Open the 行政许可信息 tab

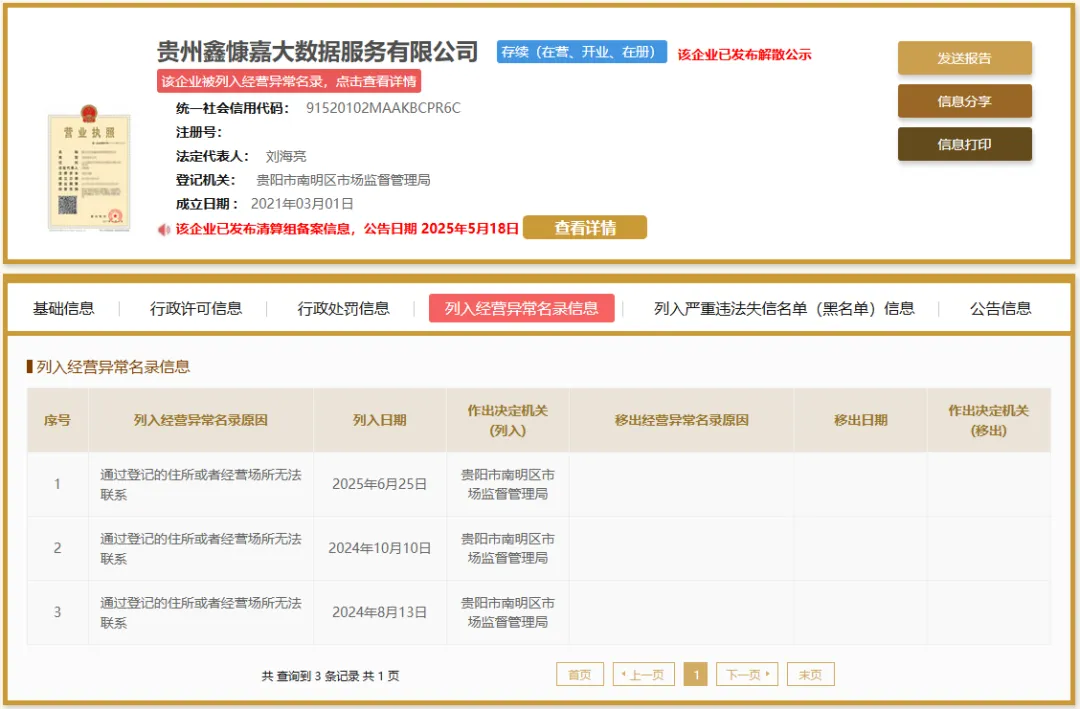(196, 309)
